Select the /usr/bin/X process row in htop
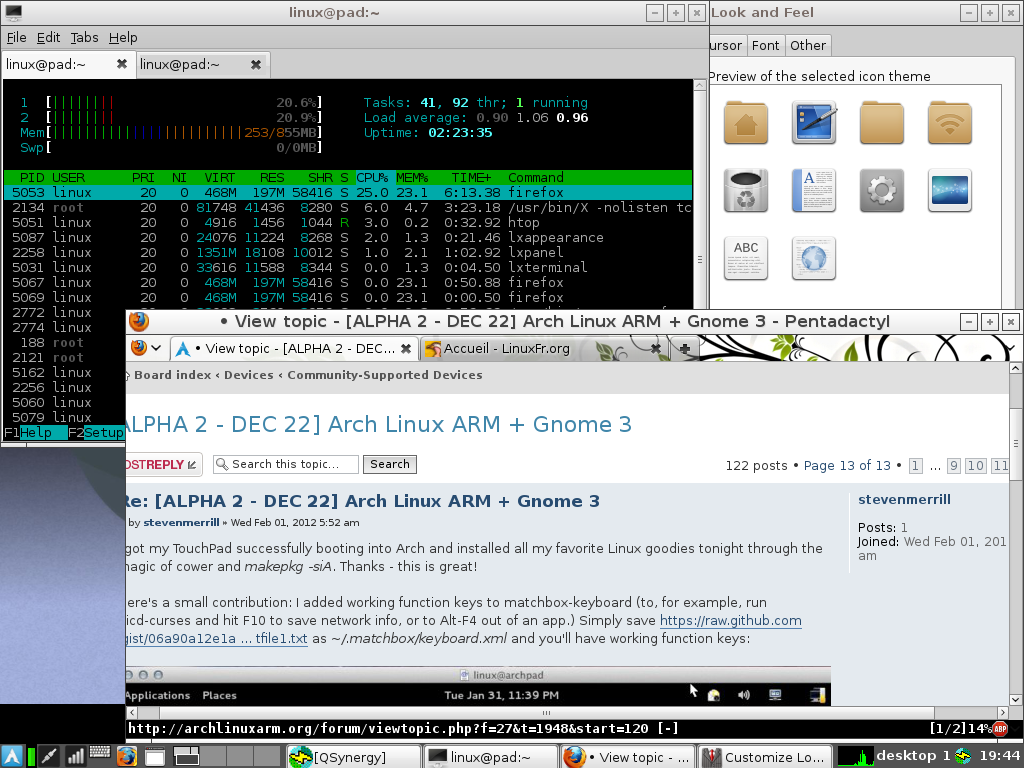Screen dimensions: 1024x768 348,208
